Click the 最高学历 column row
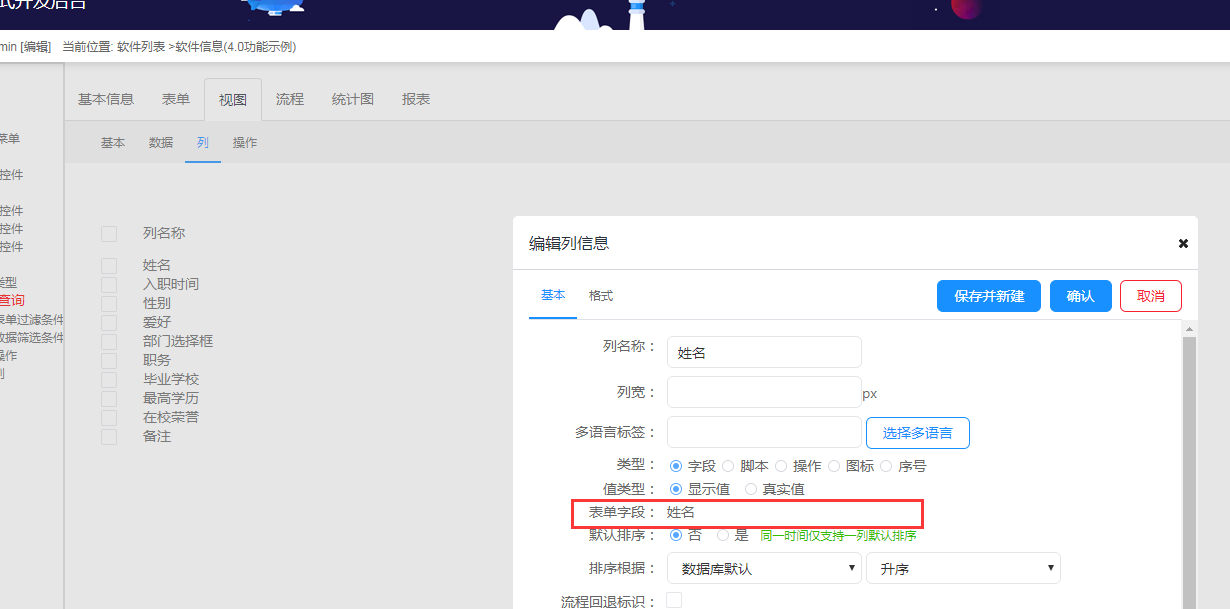1230x609 pixels. coord(171,398)
